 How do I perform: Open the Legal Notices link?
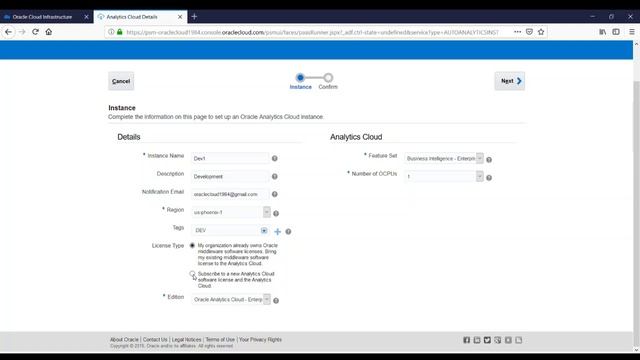tap(187, 340)
